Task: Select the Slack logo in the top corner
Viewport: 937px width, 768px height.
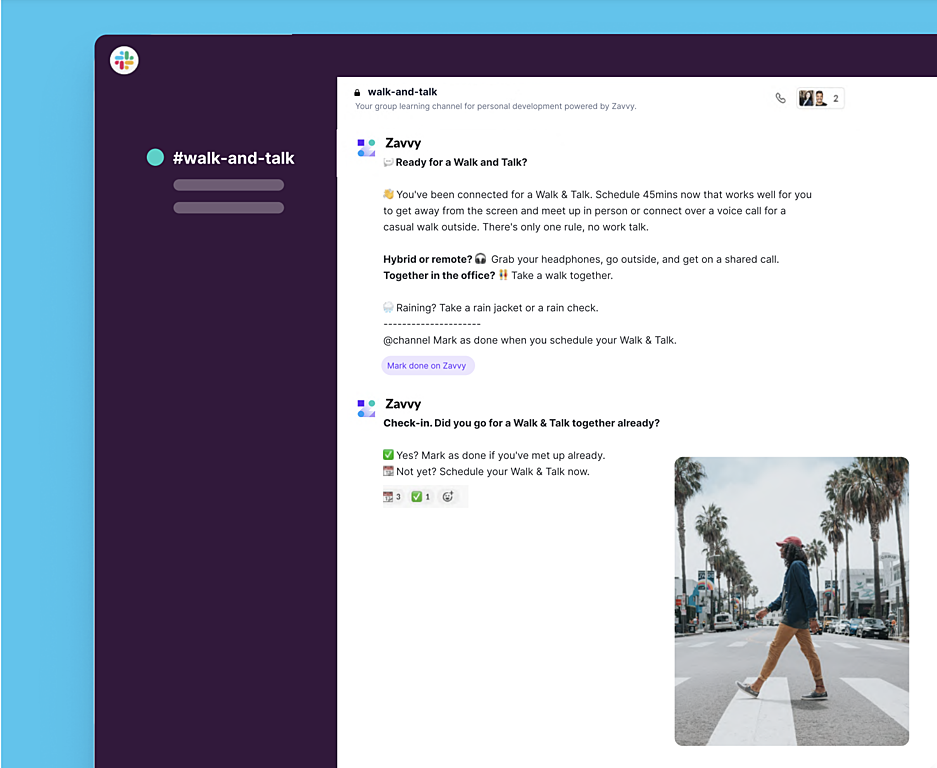Action: tap(123, 60)
